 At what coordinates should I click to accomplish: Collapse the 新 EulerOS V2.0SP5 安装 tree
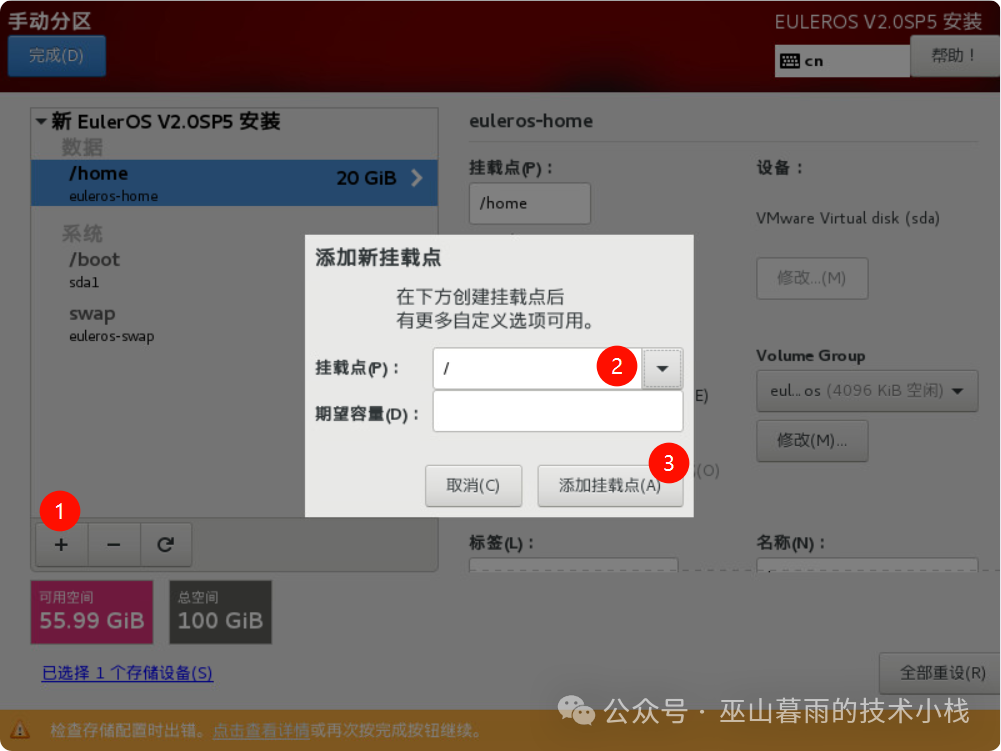click(41, 122)
